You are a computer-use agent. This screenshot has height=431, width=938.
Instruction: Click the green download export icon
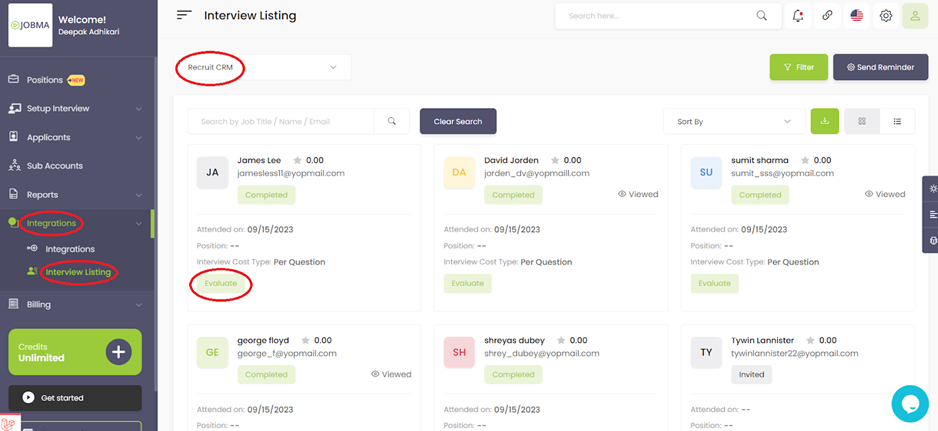click(825, 121)
